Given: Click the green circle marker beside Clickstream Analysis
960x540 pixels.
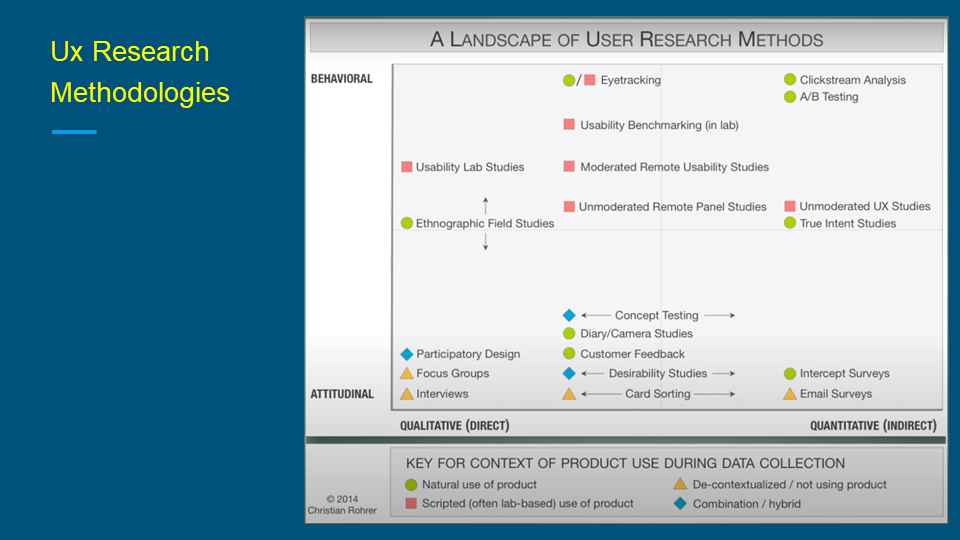Looking at the screenshot, I should 790,80.
